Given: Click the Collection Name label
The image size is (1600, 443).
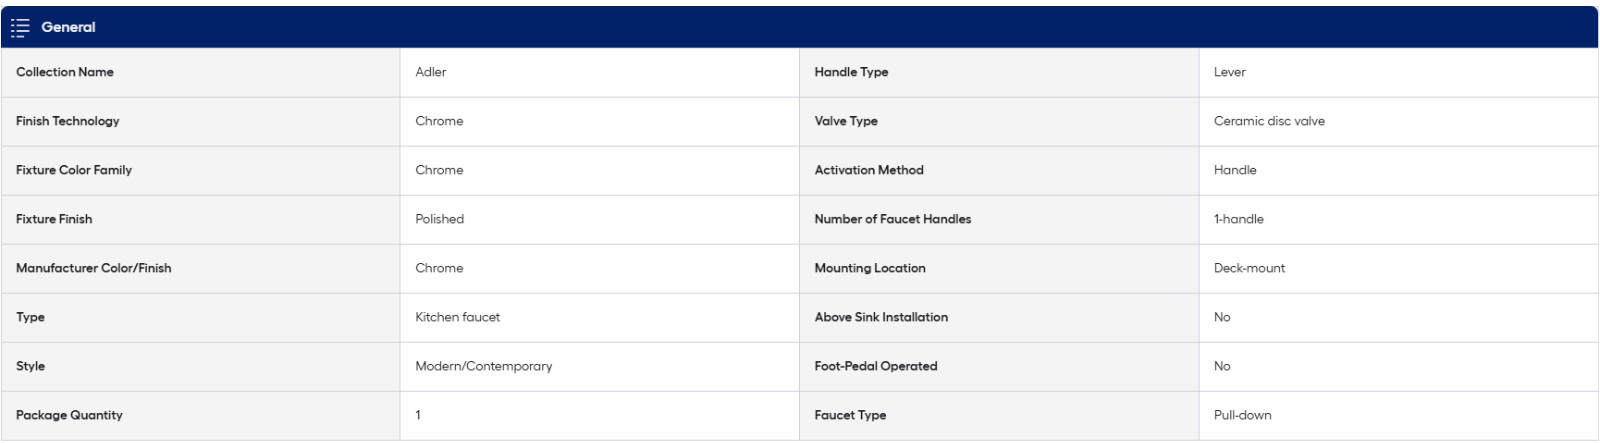Looking at the screenshot, I should click(65, 72).
